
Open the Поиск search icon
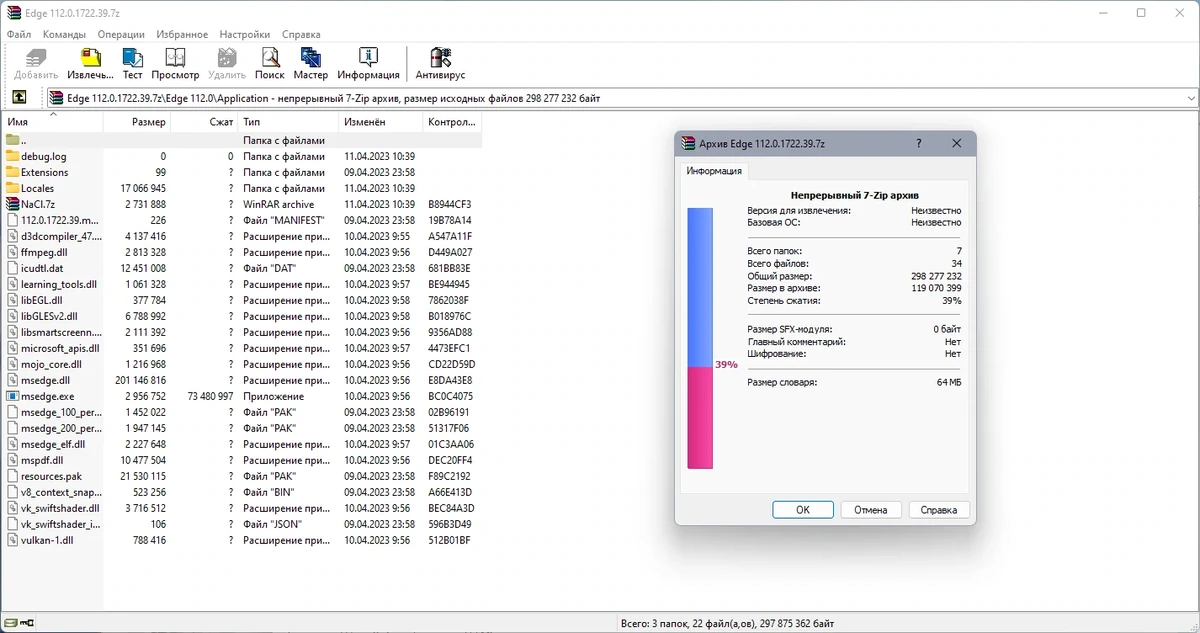tap(270, 57)
